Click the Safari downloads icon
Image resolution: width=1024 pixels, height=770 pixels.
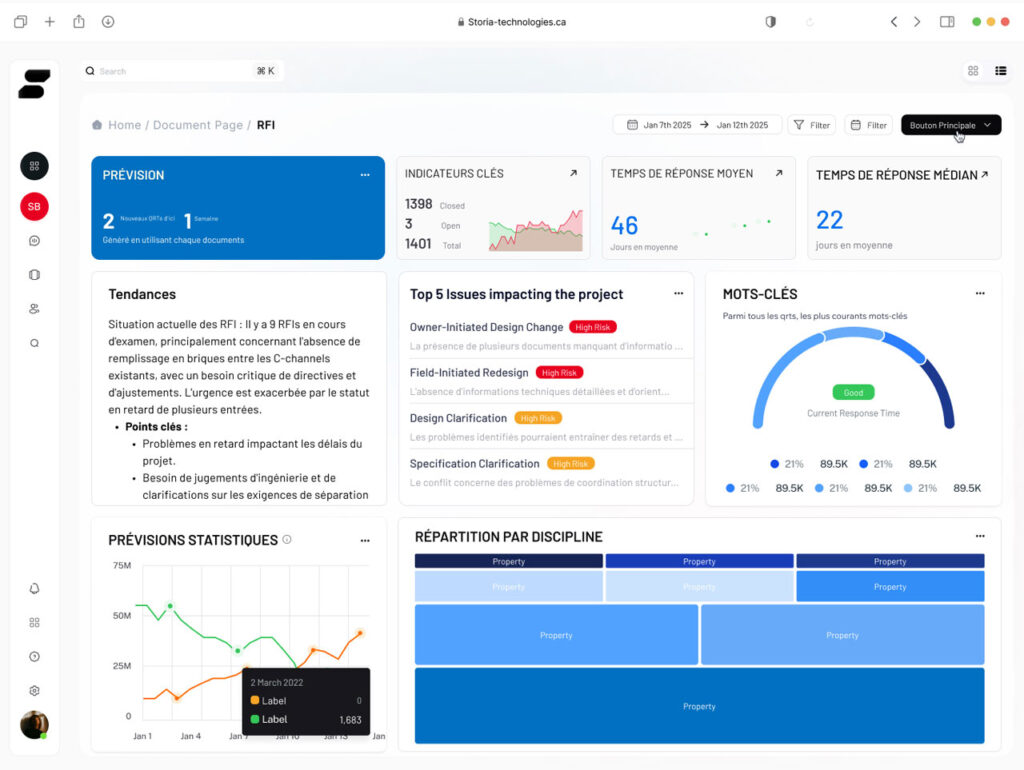coord(108,22)
